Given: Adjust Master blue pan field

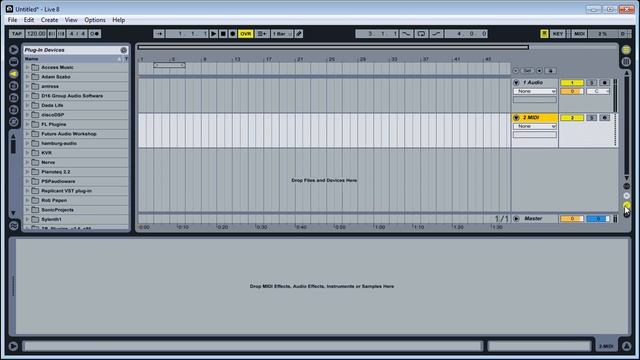Looking at the screenshot, I should (x=598, y=219).
